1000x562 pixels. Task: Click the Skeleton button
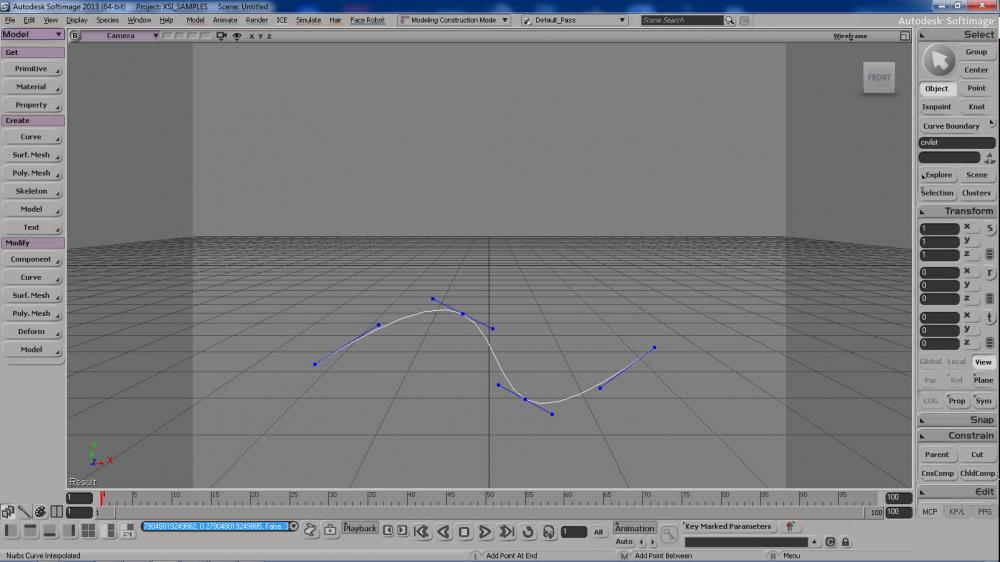pos(31,191)
